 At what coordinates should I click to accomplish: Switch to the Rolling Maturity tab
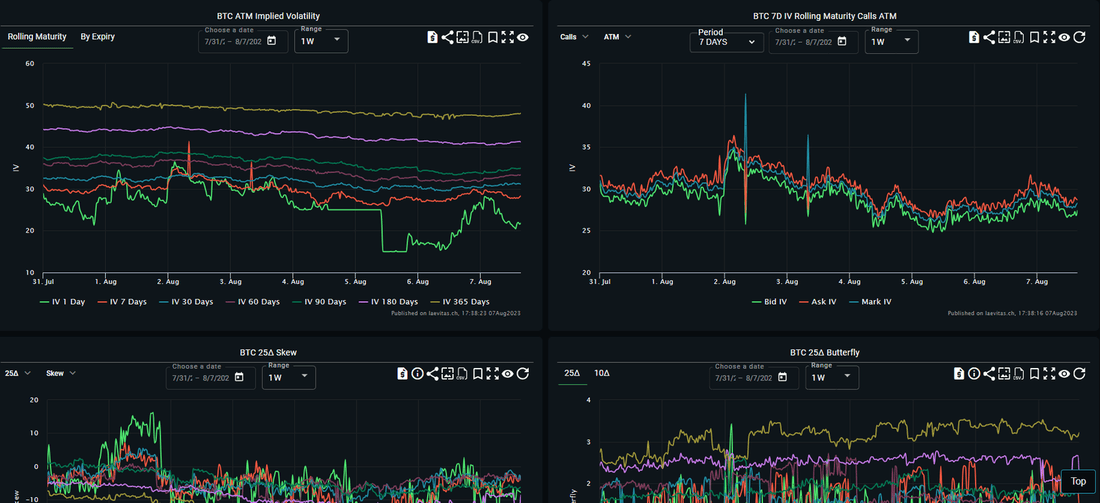(x=37, y=36)
